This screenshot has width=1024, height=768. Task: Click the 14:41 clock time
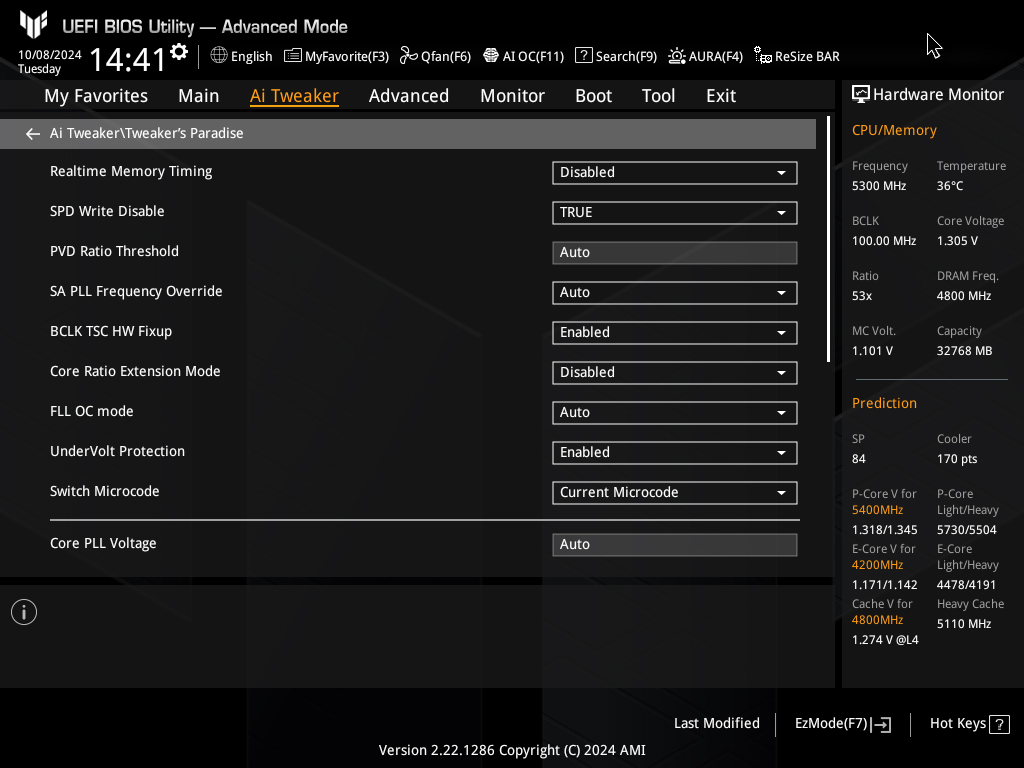(127, 59)
